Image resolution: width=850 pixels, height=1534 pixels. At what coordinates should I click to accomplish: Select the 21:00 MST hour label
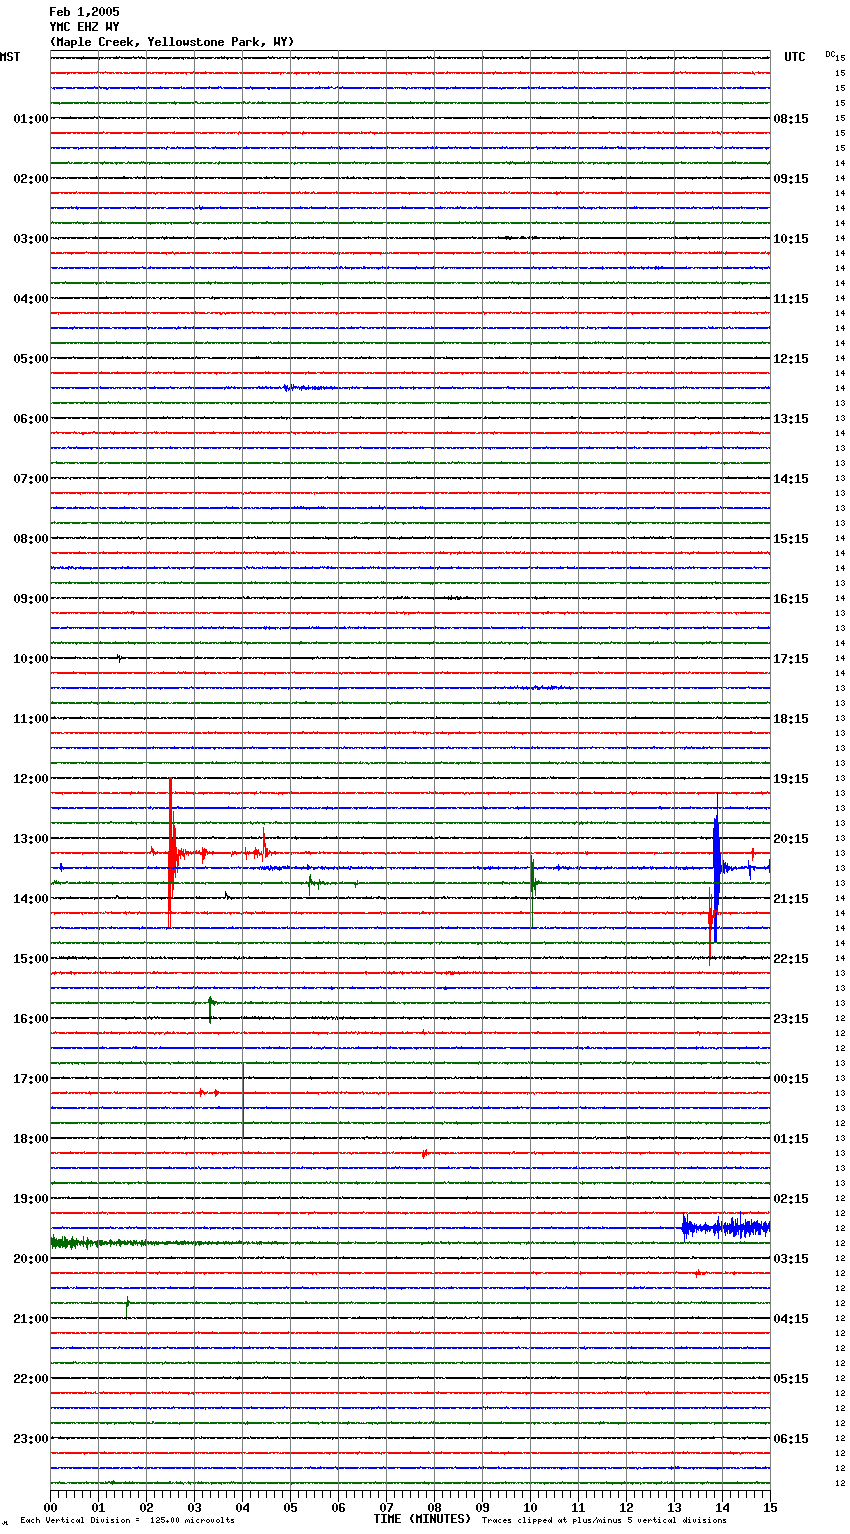pos(31,1319)
